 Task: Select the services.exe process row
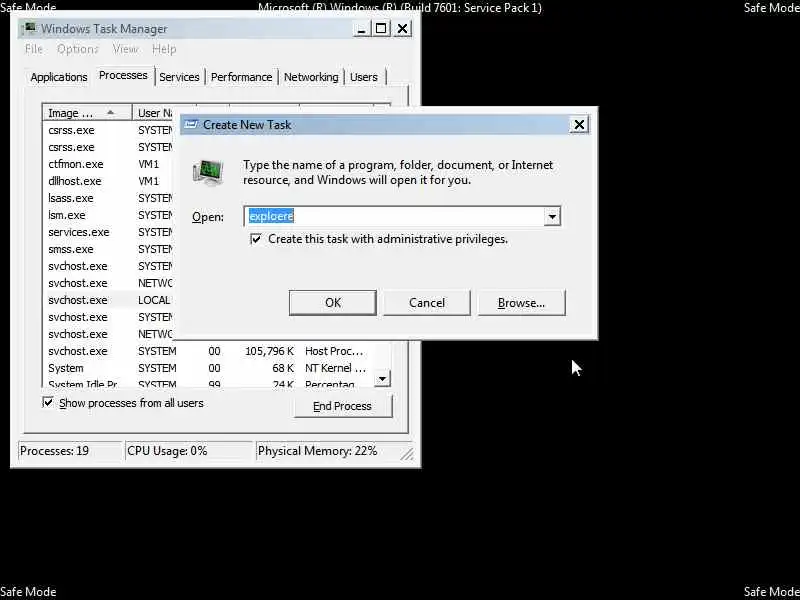[x=108, y=232]
